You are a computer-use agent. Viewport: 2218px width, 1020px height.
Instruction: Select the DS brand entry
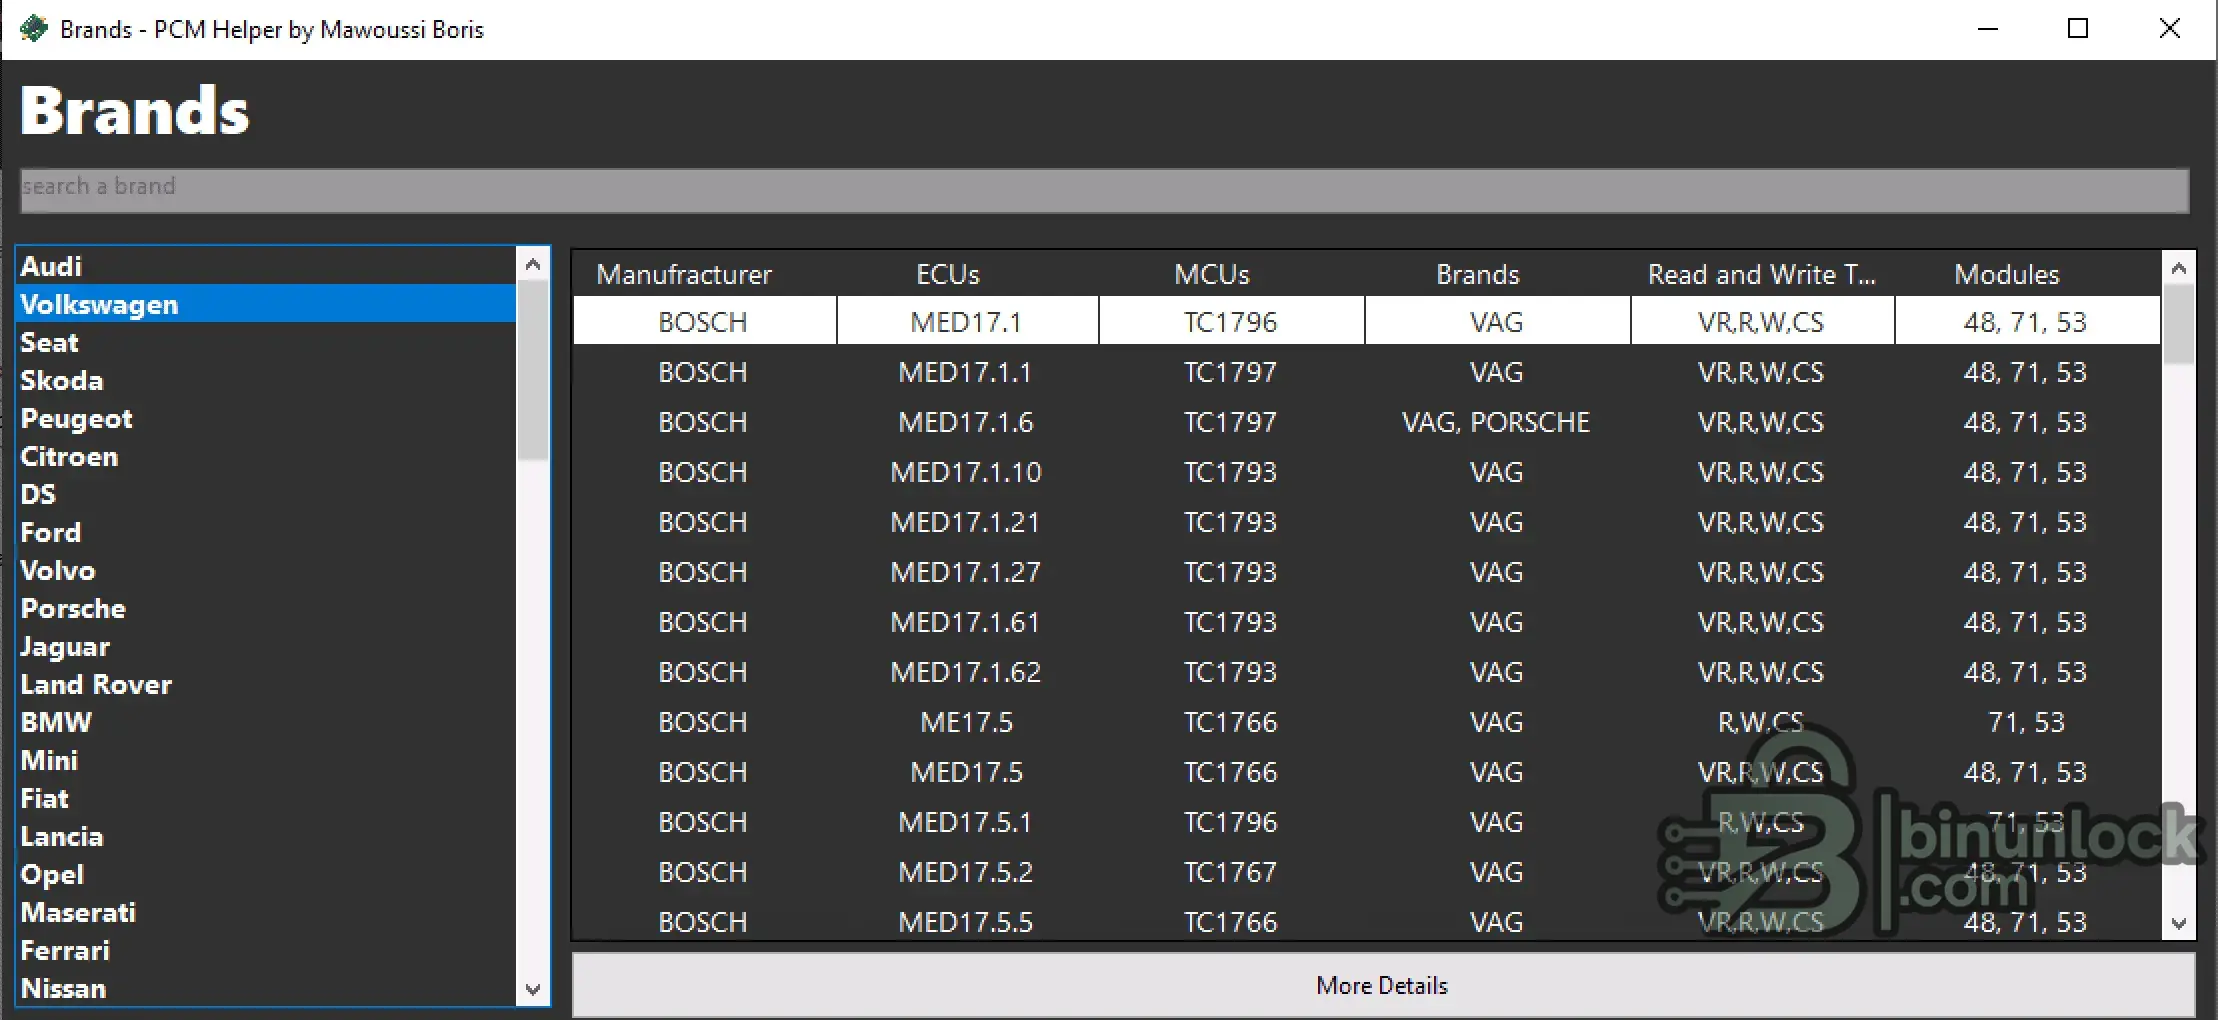point(266,495)
